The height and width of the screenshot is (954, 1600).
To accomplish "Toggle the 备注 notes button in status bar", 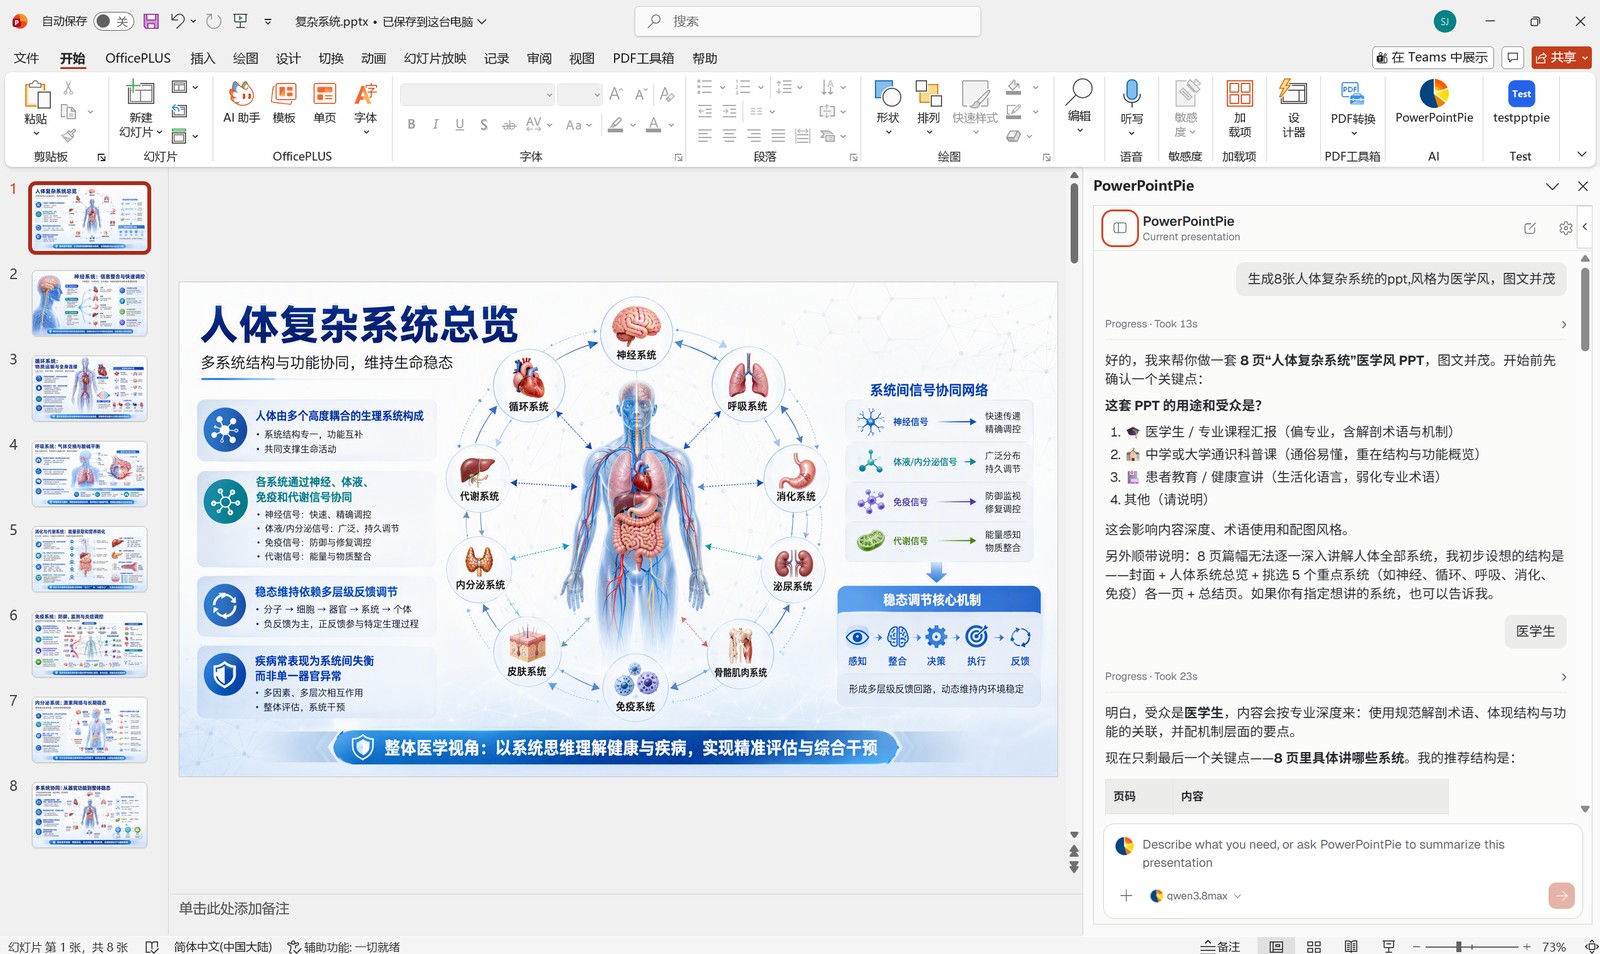I will pos(1221,946).
